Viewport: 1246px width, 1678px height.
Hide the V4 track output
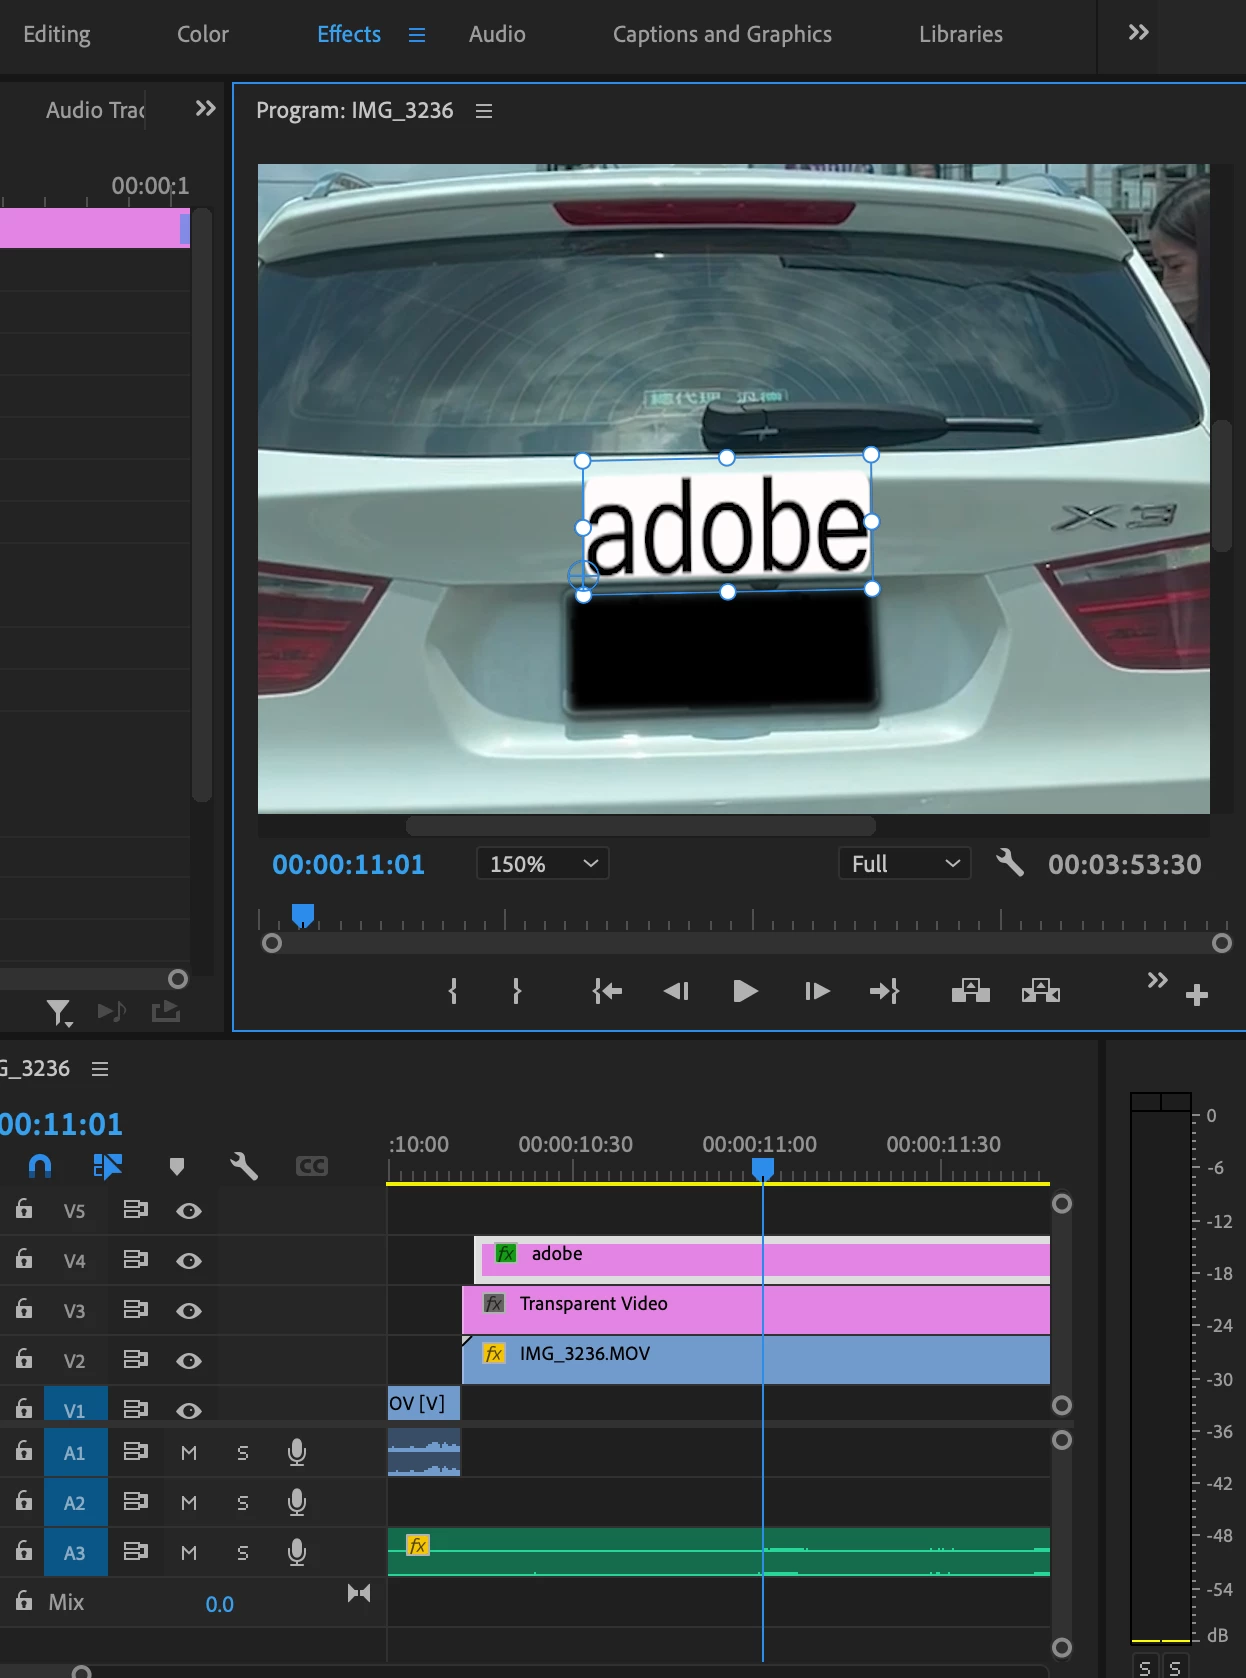(189, 1261)
